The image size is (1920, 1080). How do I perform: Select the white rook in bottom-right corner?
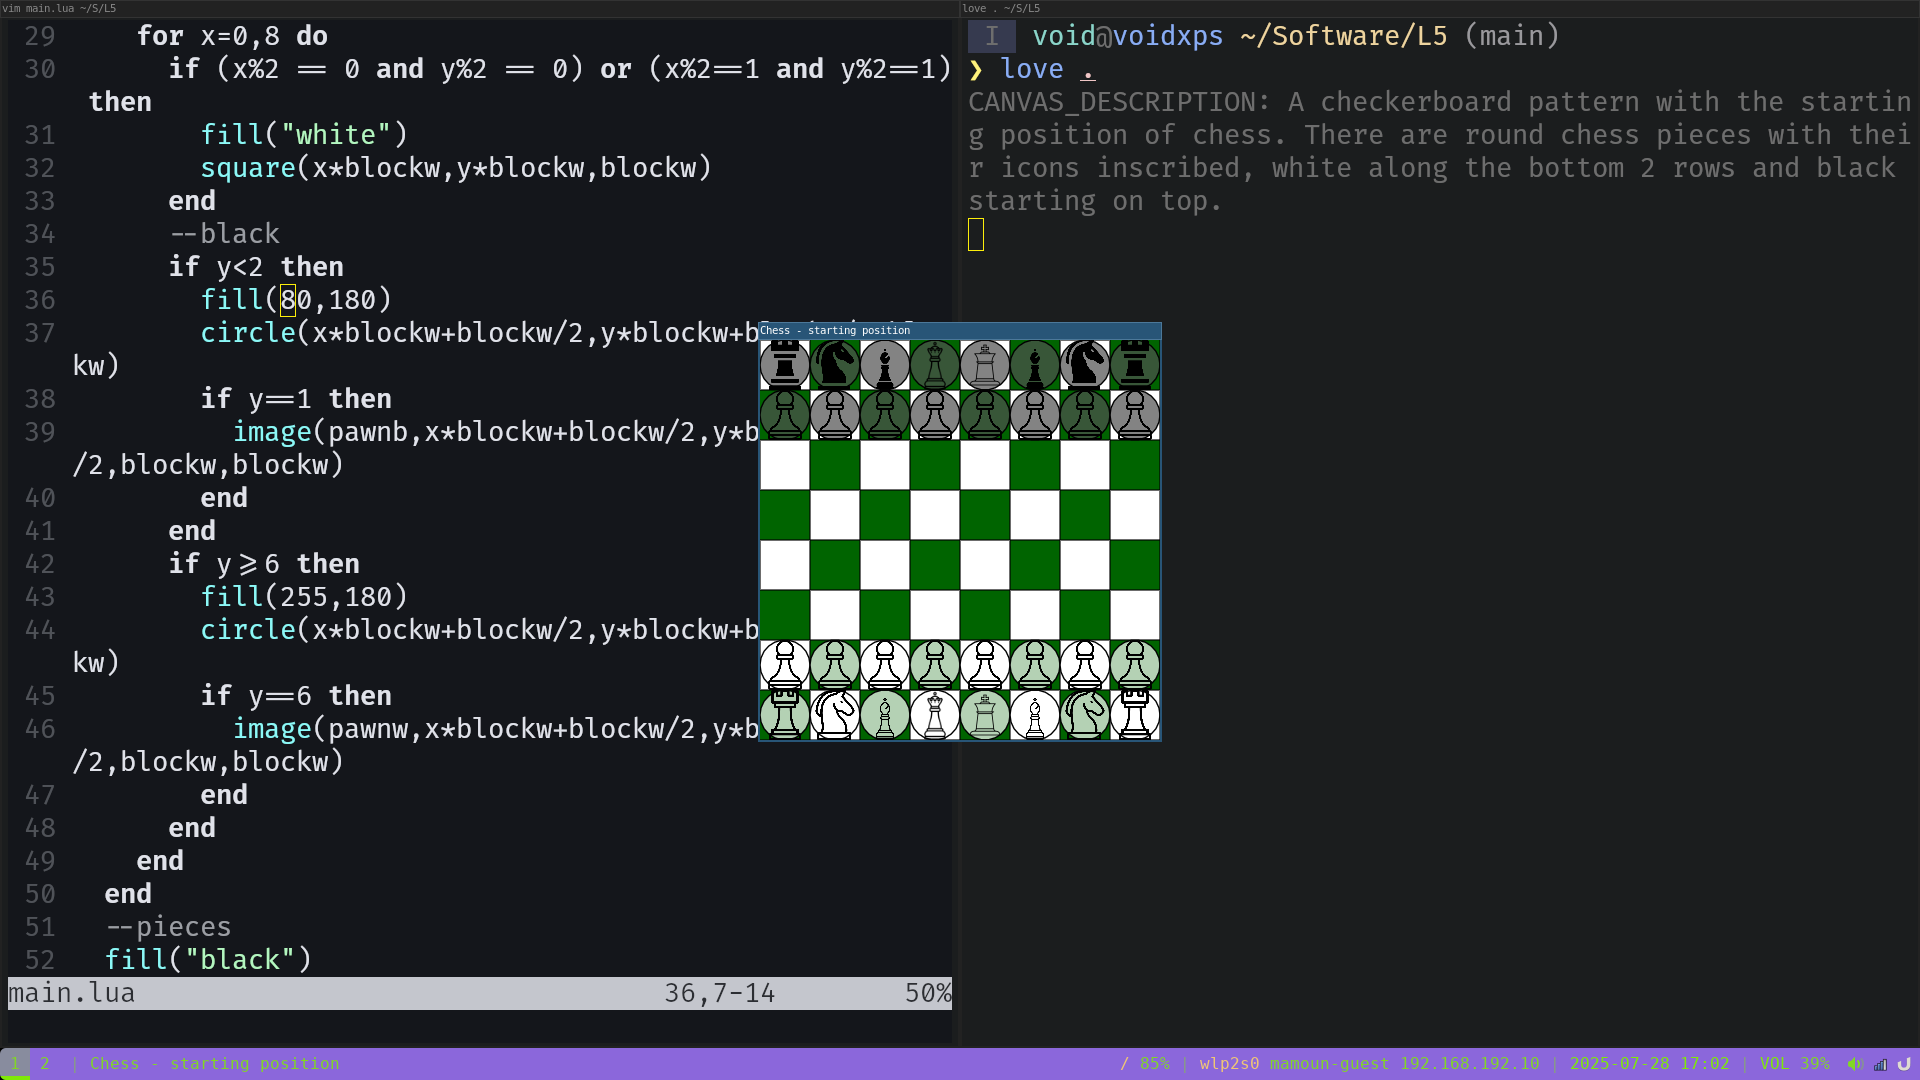[x=1135, y=715]
